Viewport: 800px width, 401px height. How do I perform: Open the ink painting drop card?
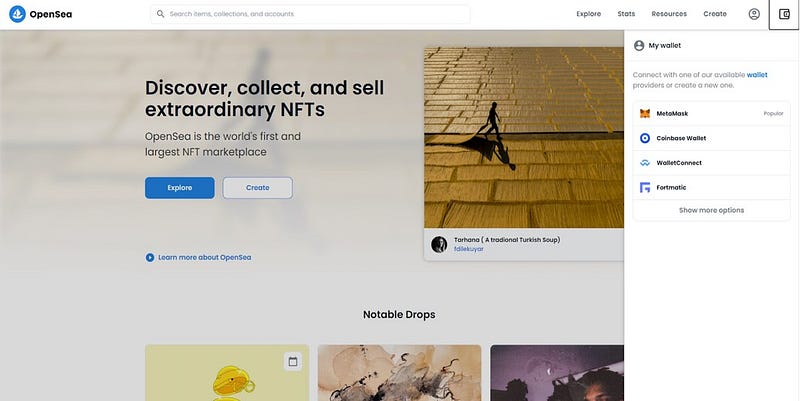399,373
